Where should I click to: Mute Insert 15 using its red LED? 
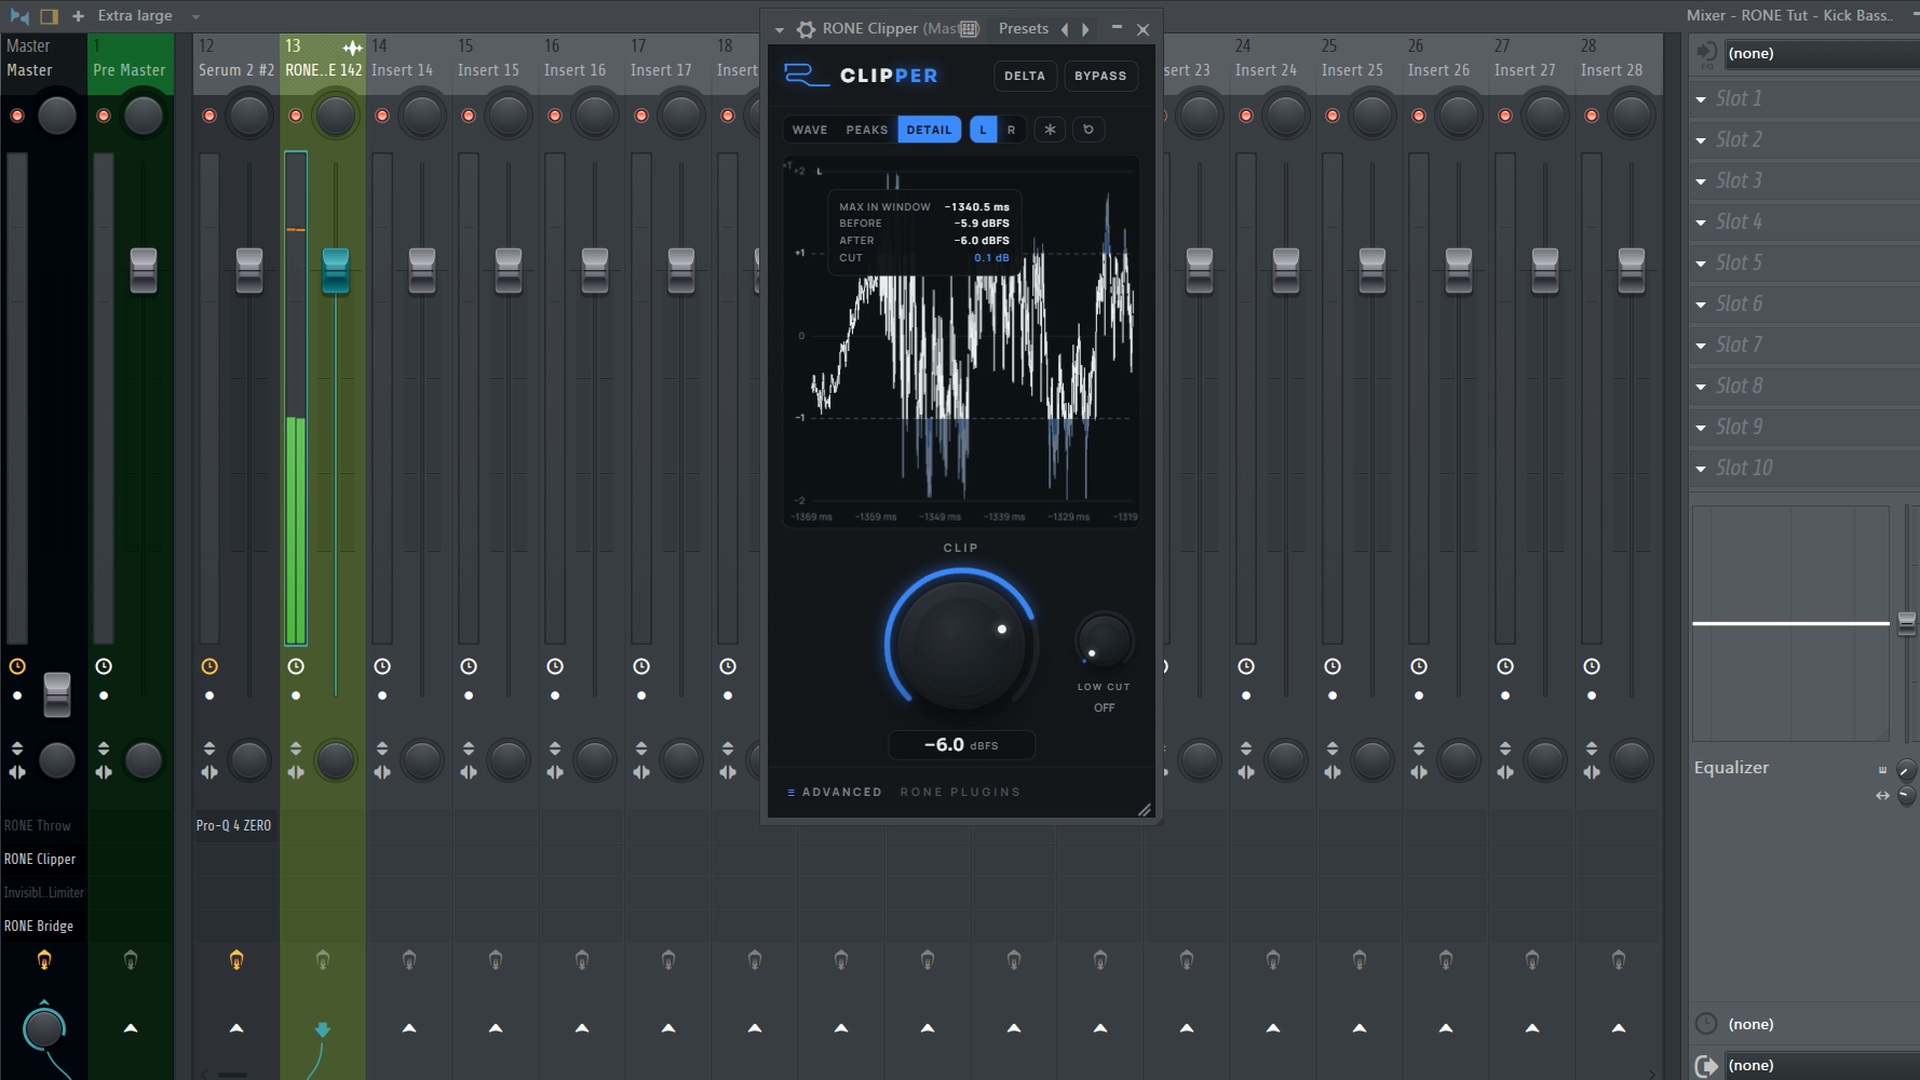click(468, 116)
